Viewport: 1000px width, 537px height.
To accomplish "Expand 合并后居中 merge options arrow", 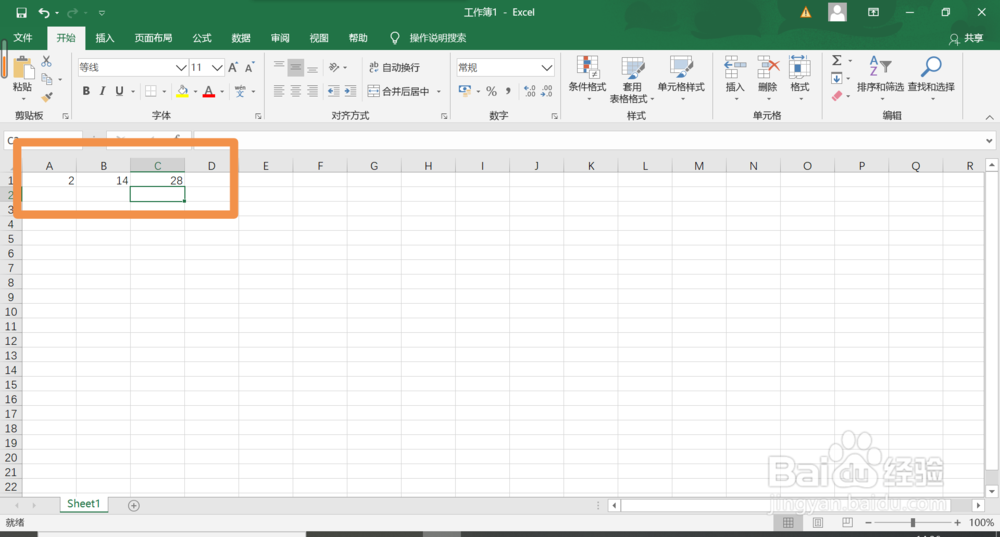I will tap(439, 91).
